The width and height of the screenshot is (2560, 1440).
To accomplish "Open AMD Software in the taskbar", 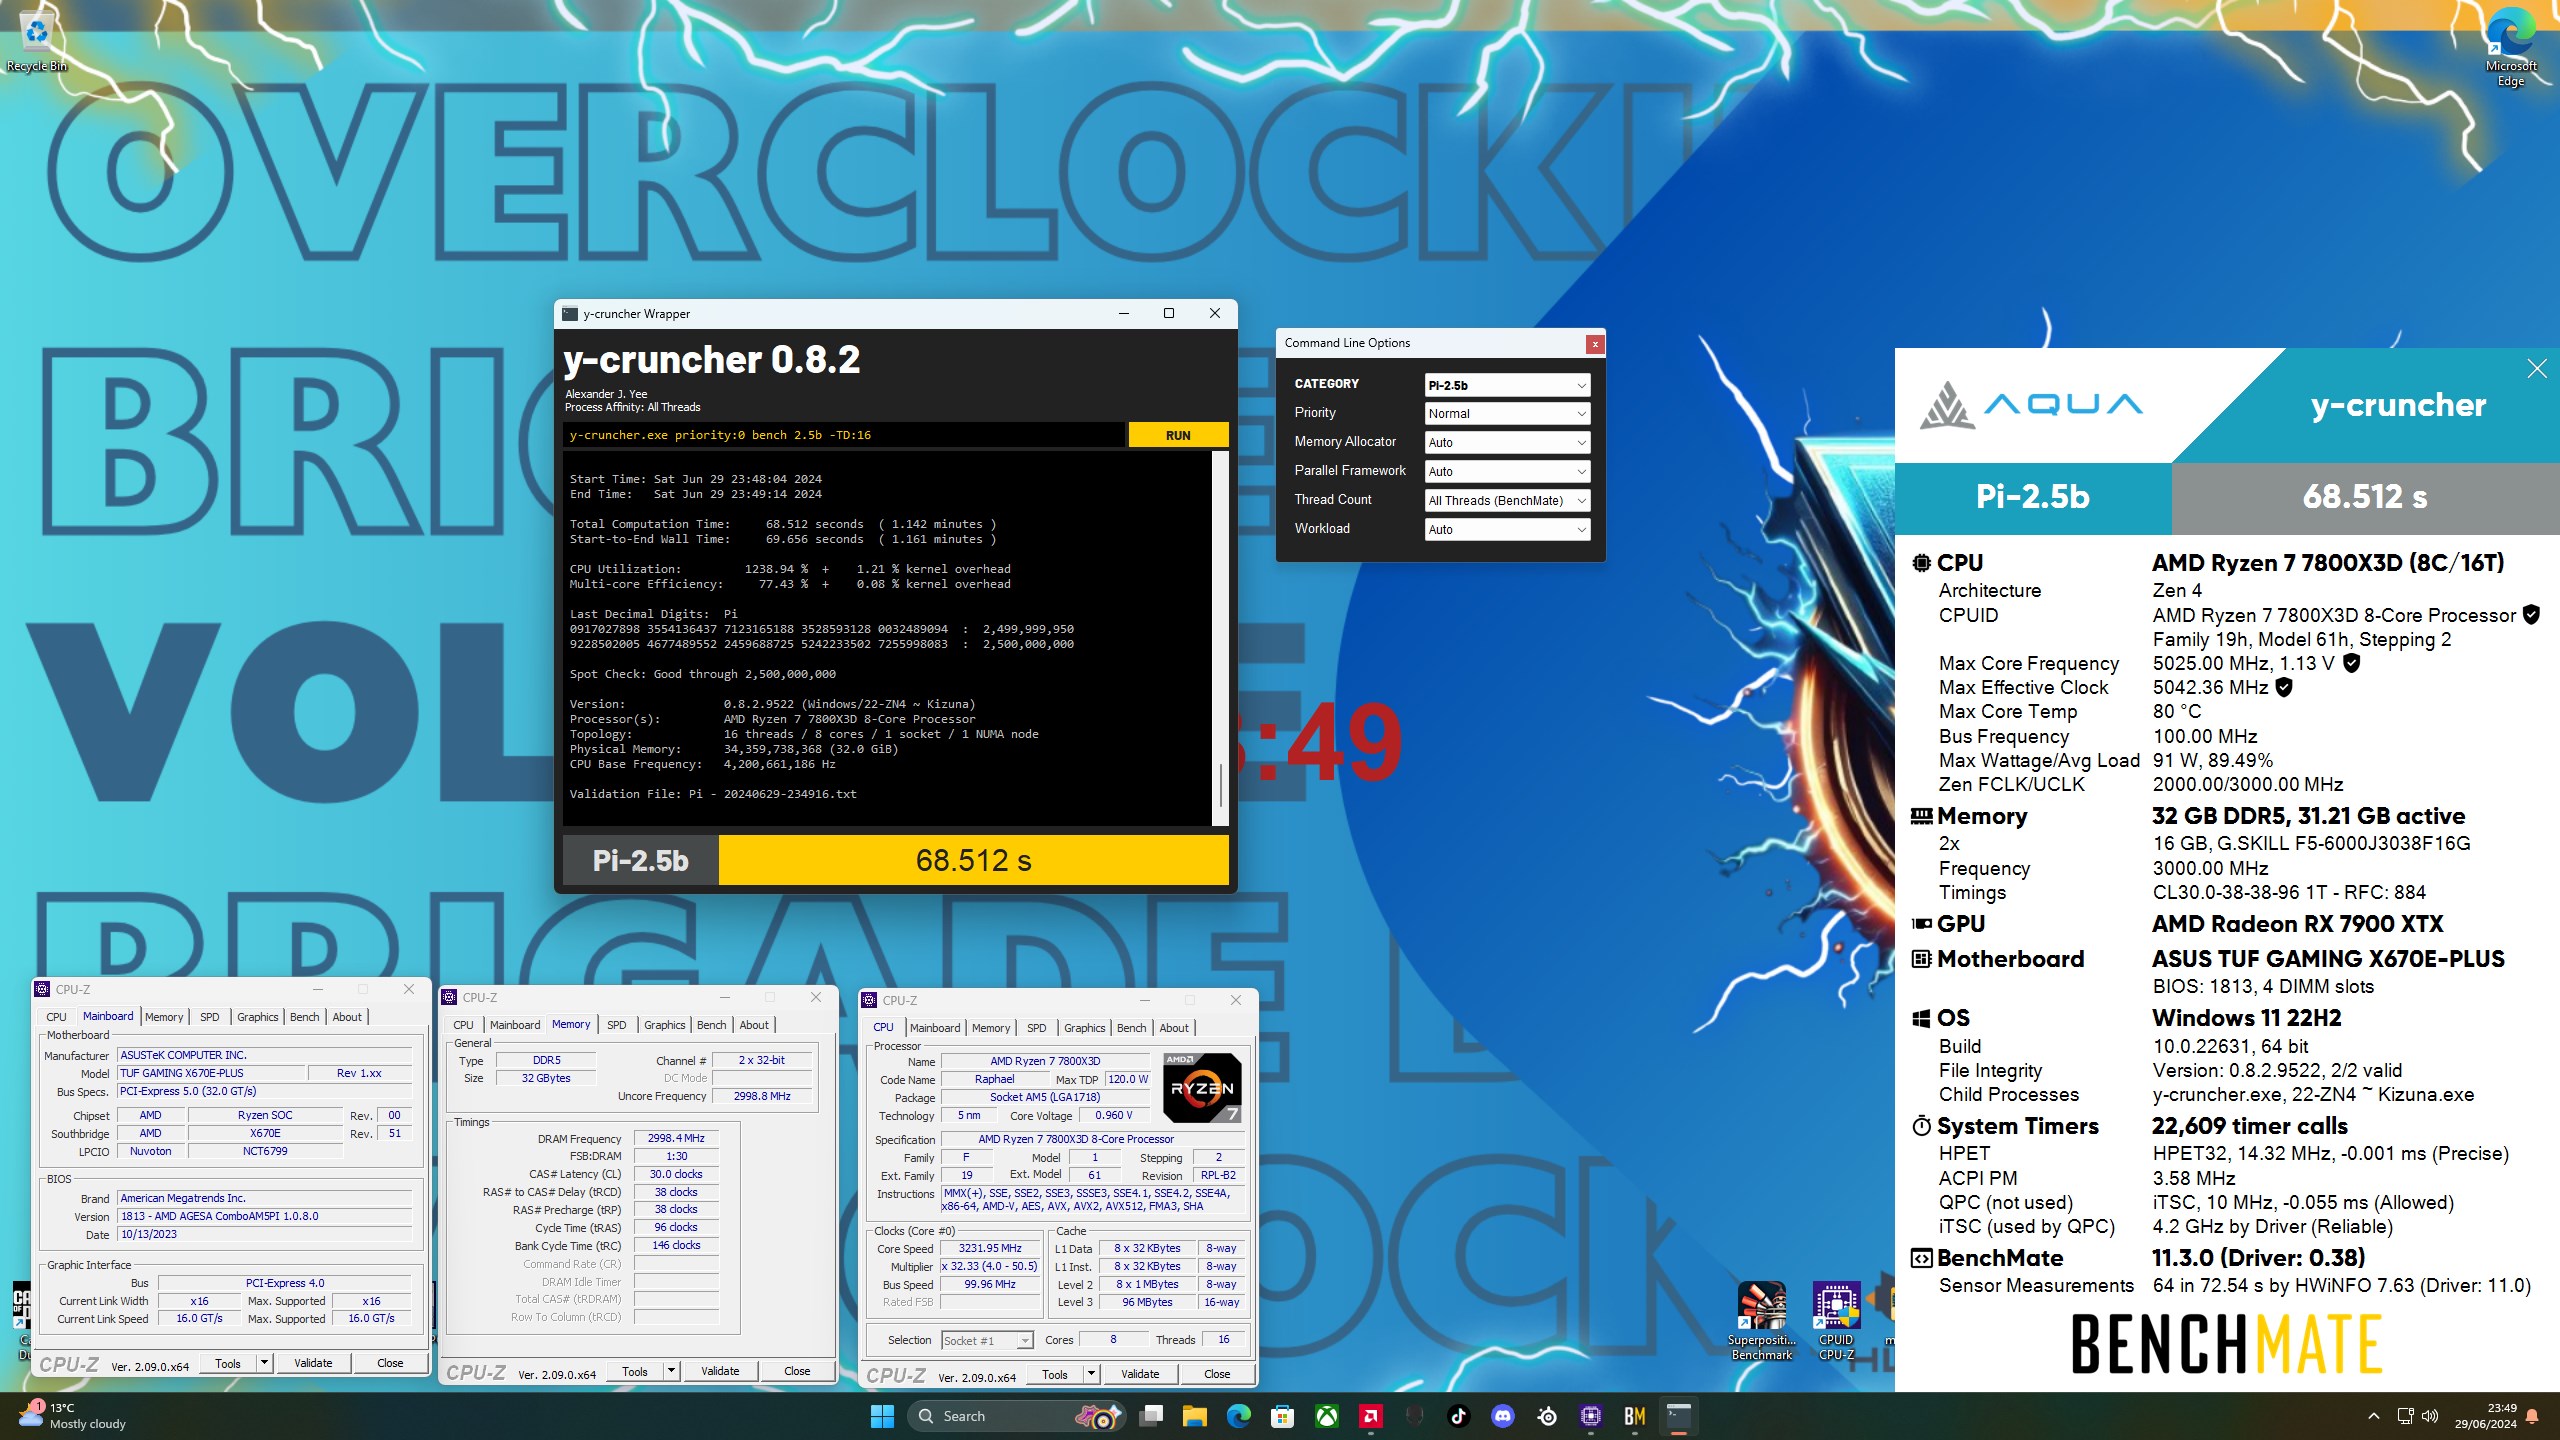I will click(x=1371, y=1416).
